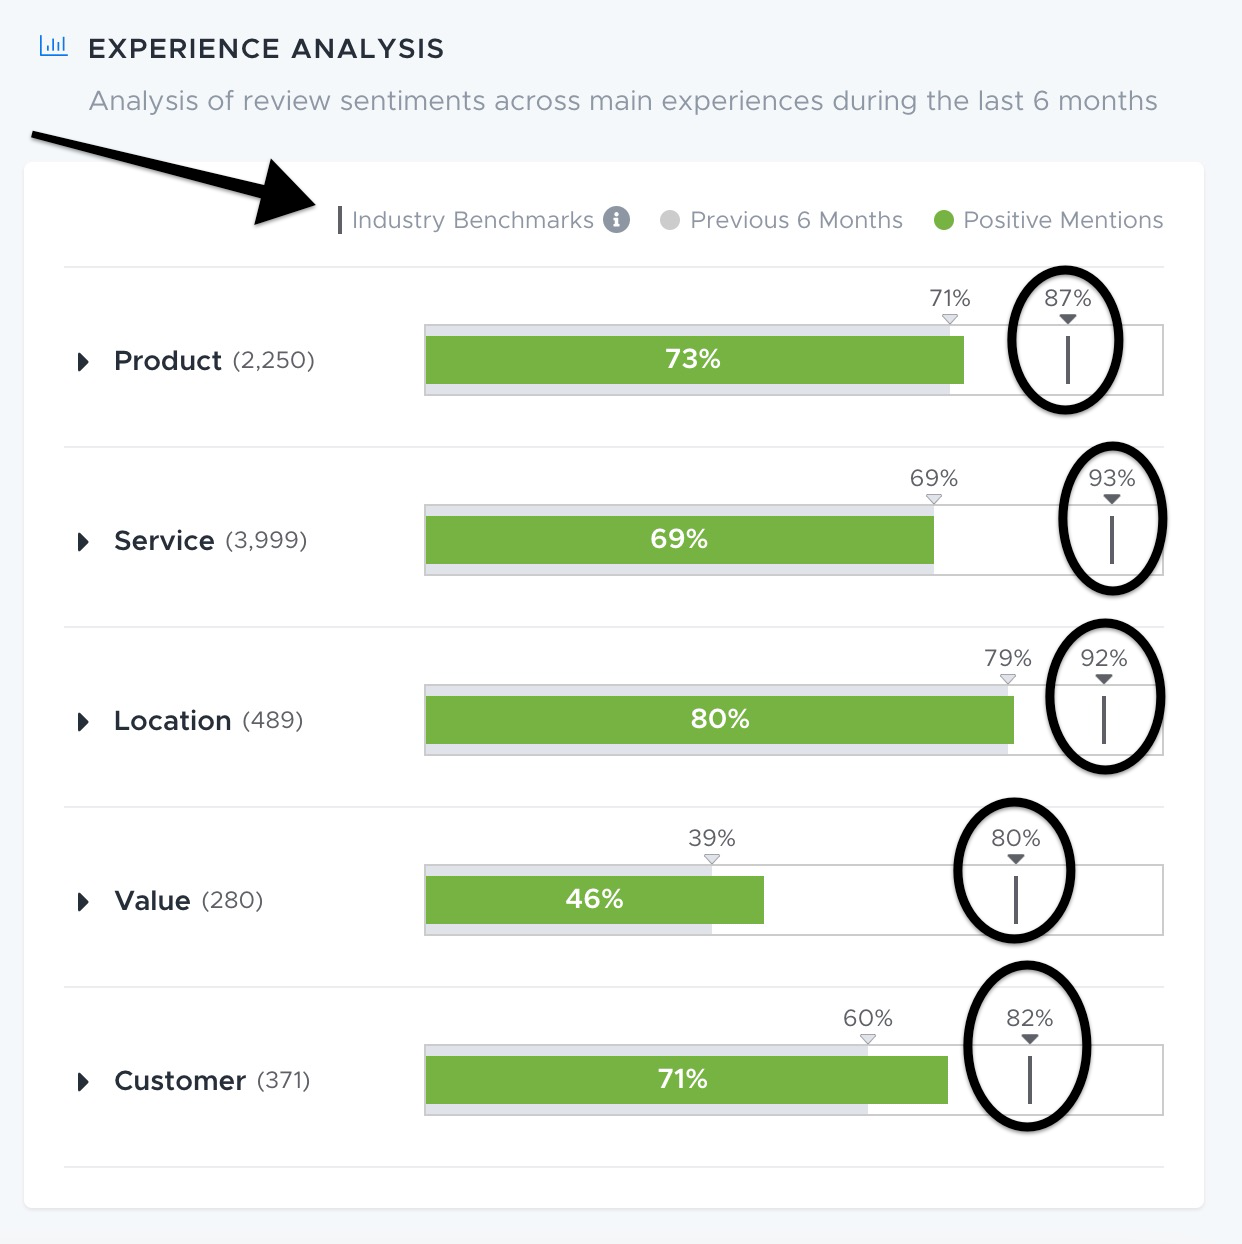Click the 71% previous-period marker on Product
The image size is (1242, 1244).
click(950, 318)
